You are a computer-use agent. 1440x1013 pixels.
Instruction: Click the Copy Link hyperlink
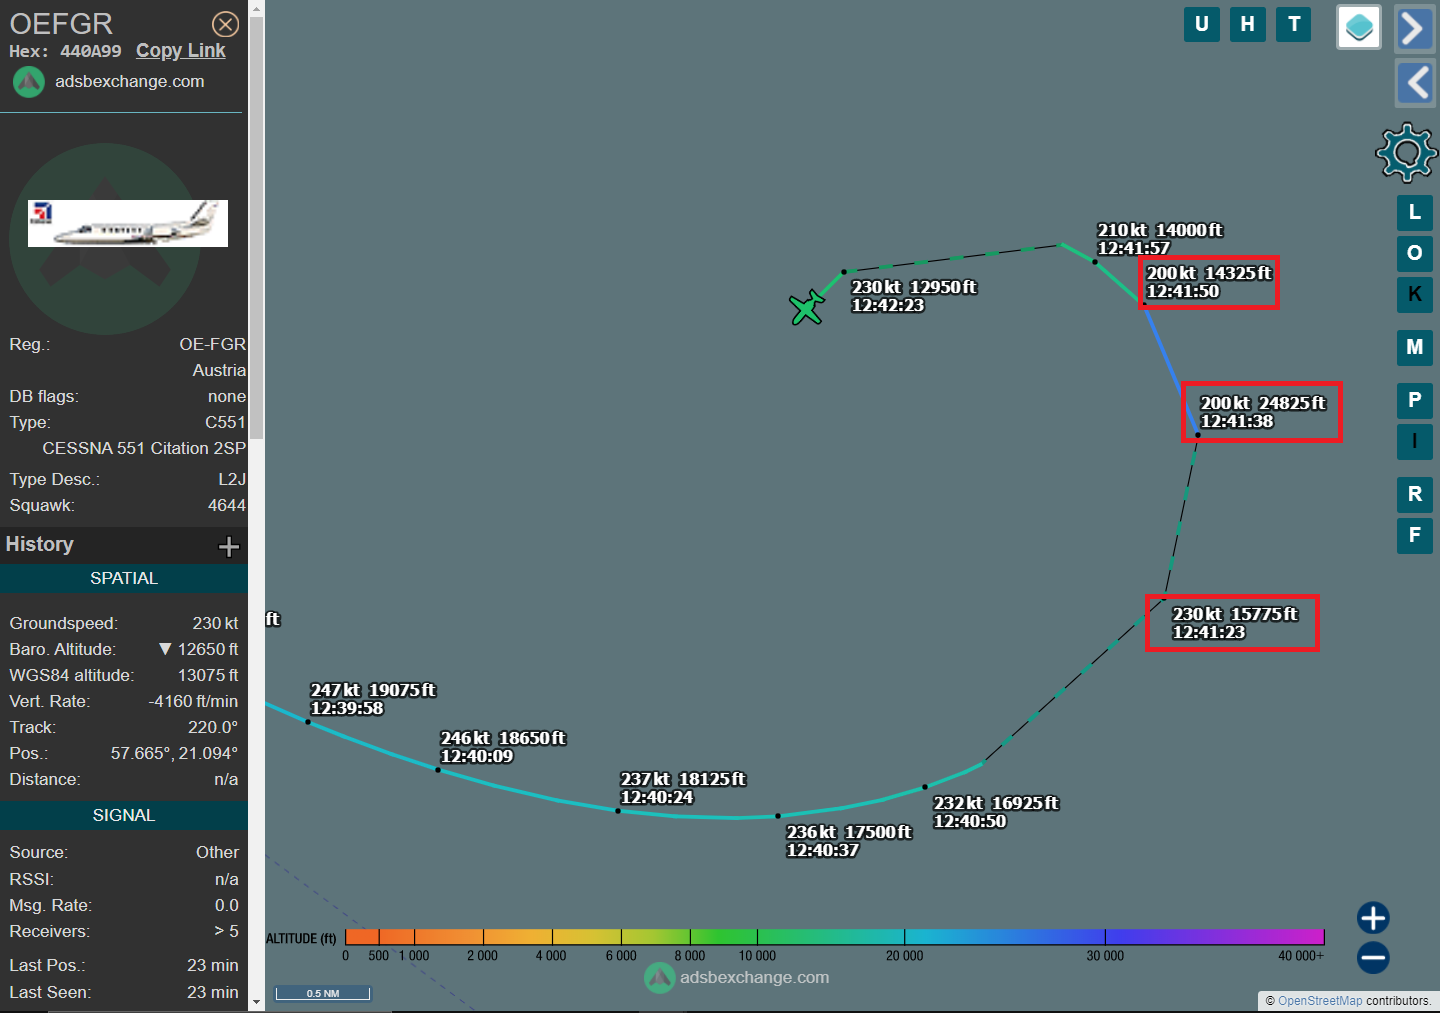[181, 51]
